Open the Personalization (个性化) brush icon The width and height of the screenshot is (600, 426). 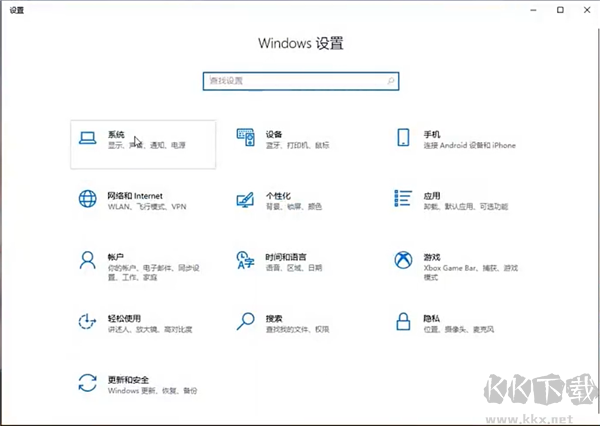pyautogui.click(x=245, y=199)
